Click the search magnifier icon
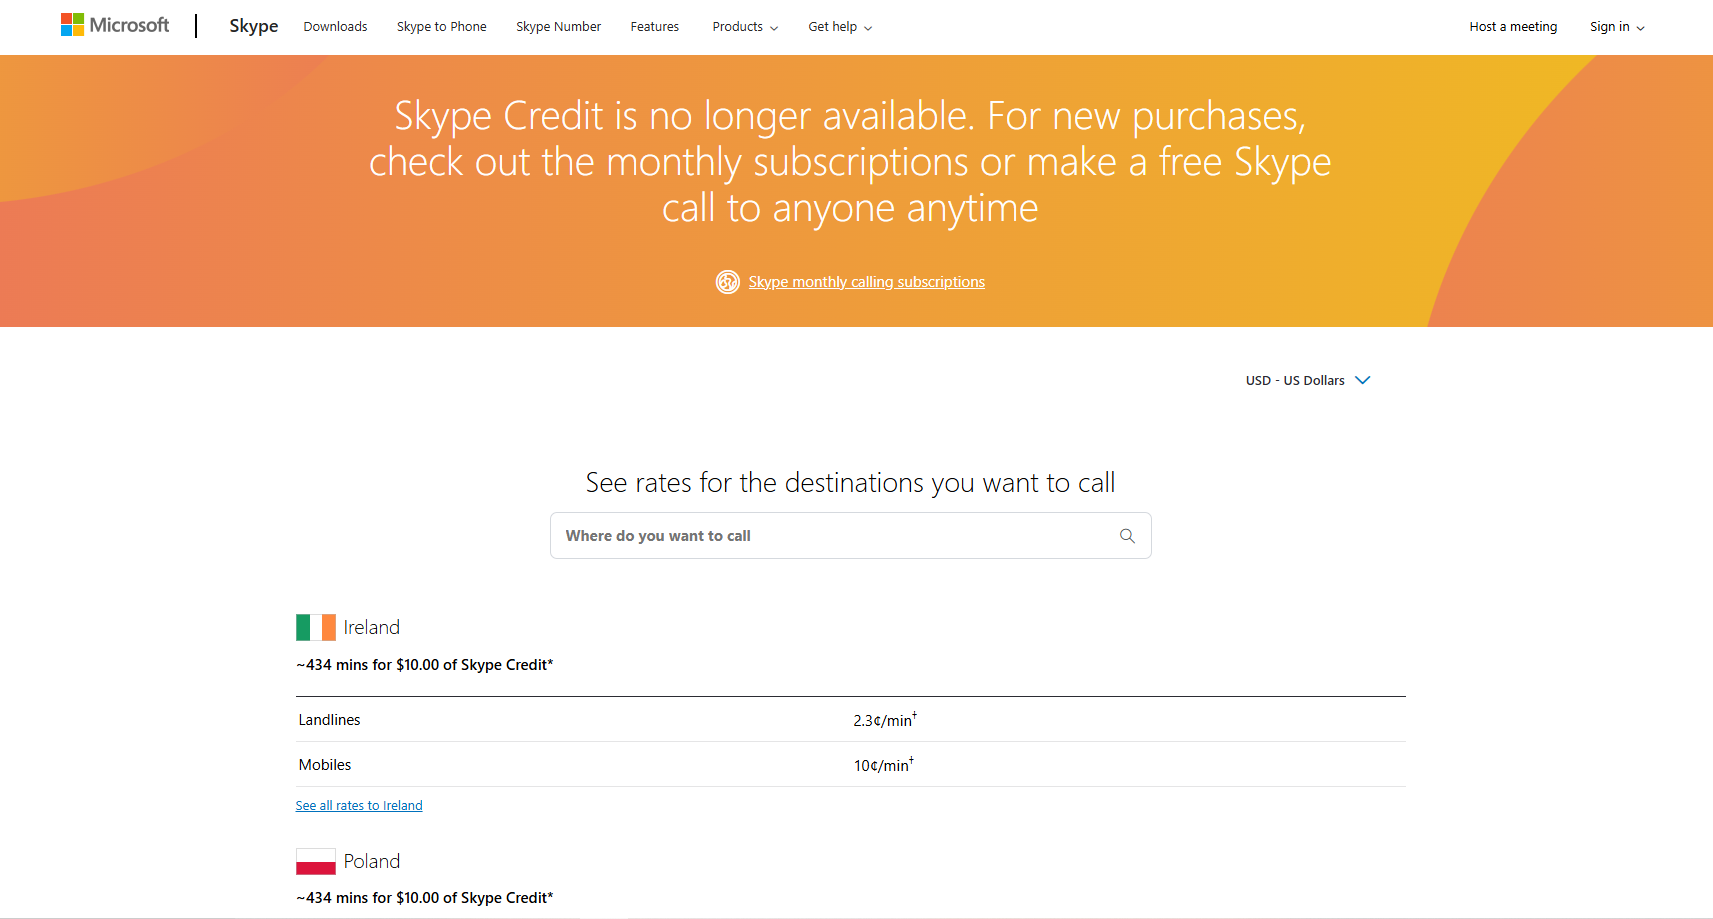Viewport: 1713px width, 919px height. click(1127, 536)
